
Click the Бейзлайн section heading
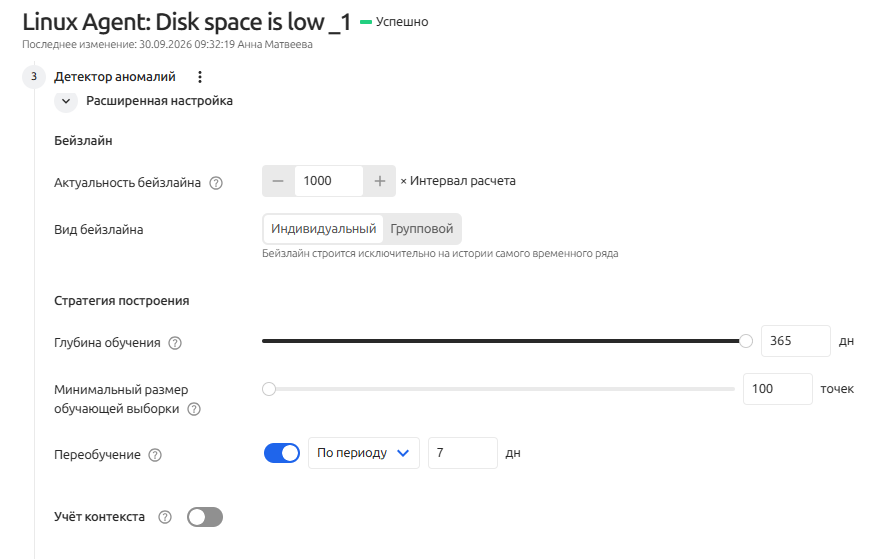coord(83,141)
